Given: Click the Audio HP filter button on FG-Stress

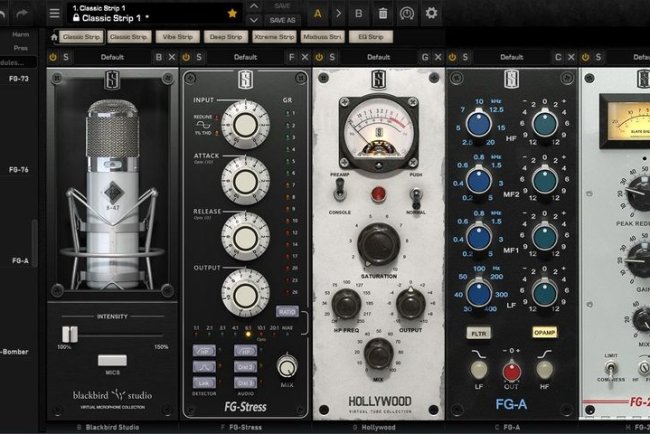Looking at the screenshot, I should point(245,351).
